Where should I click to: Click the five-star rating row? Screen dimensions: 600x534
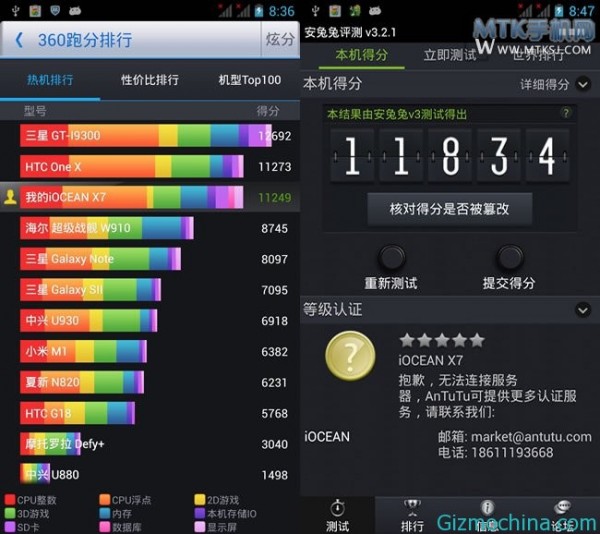[x=442, y=340]
